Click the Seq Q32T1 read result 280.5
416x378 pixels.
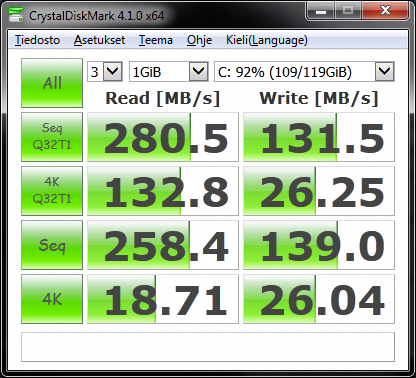coord(163,137)
